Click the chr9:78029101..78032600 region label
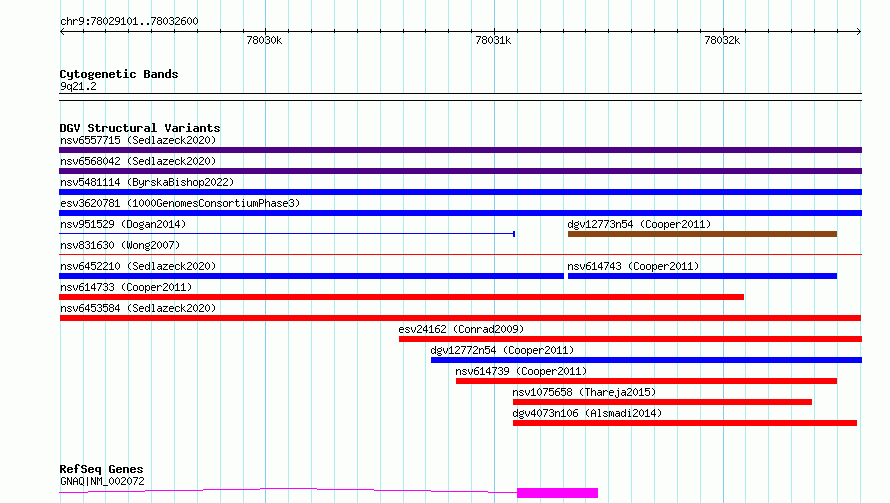The height and width of the screenshot is (503, 890). [x=129, y=22]
